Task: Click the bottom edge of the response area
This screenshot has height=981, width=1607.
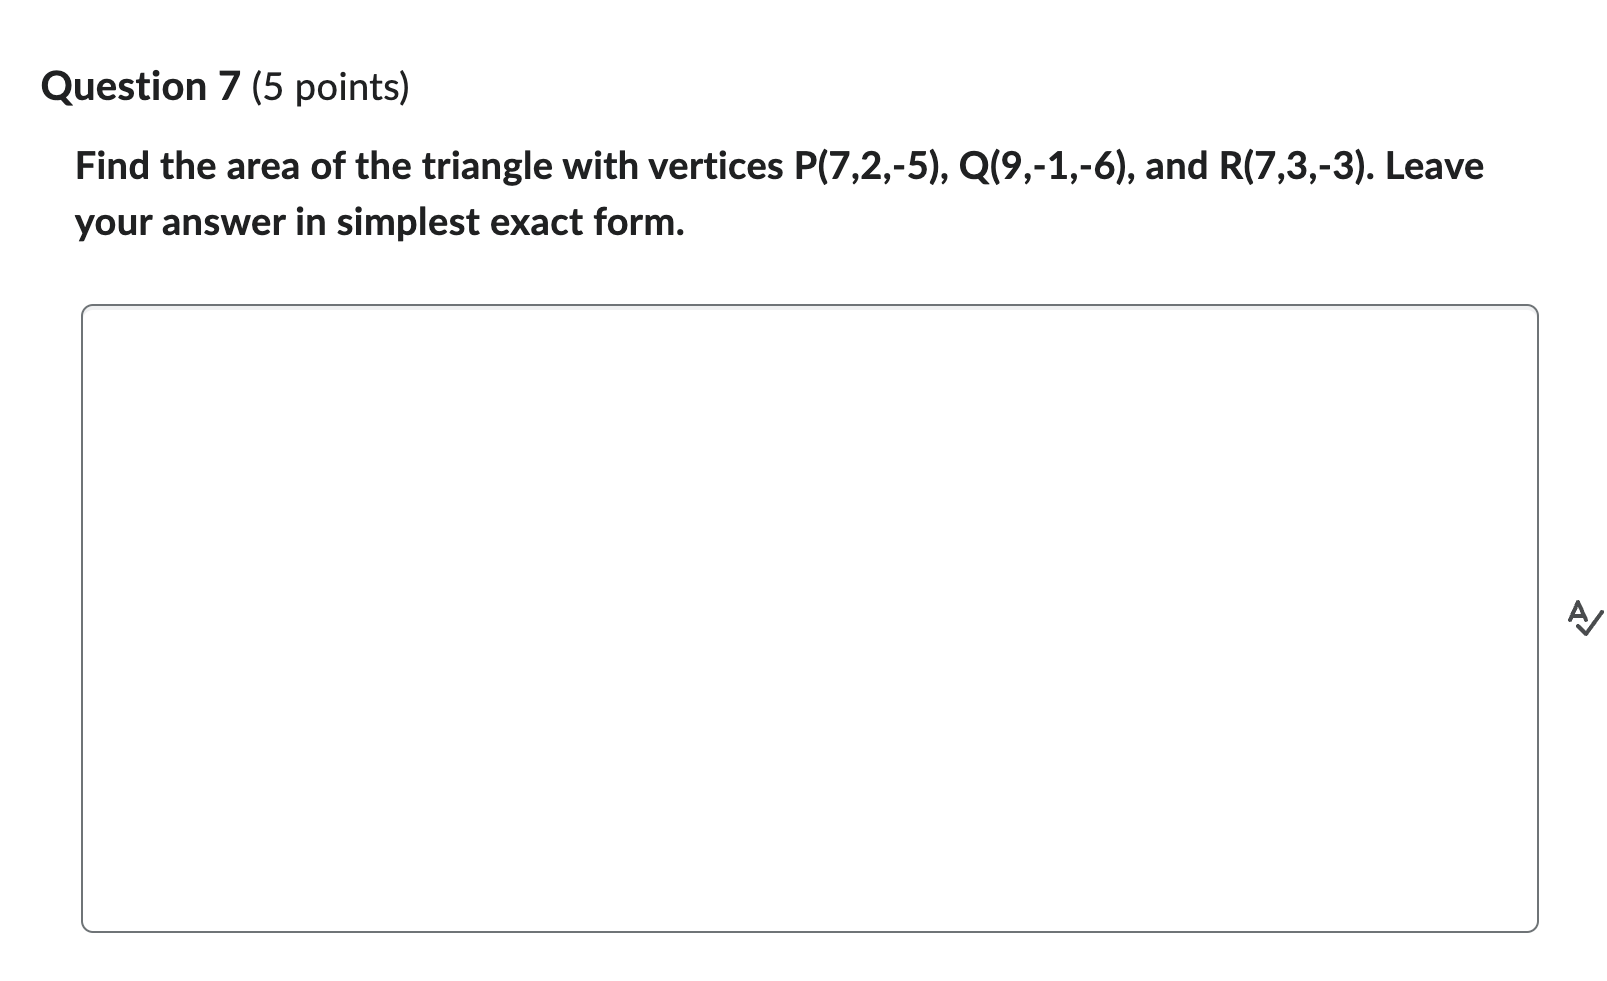Action: (810, 932)
